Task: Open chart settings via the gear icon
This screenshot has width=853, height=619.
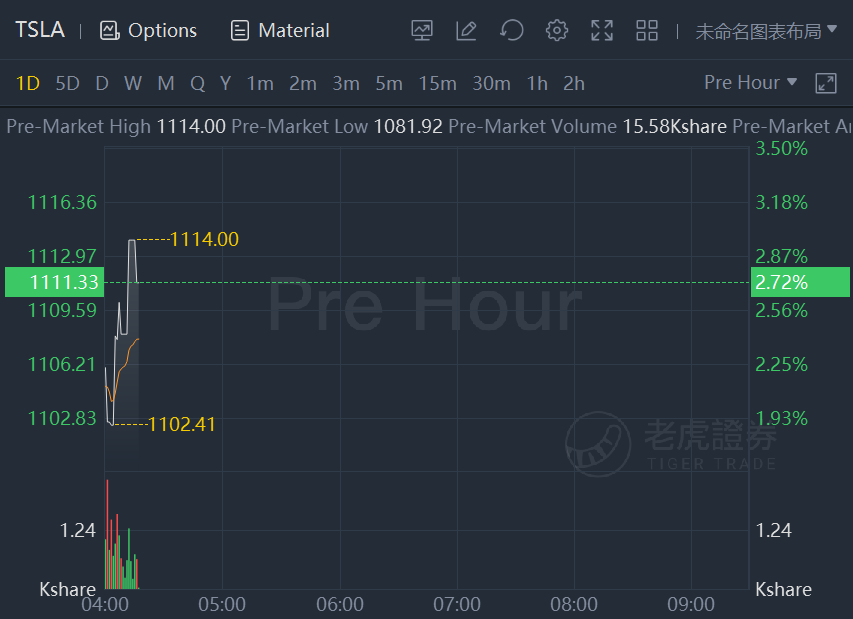Action: click(557, 30)
